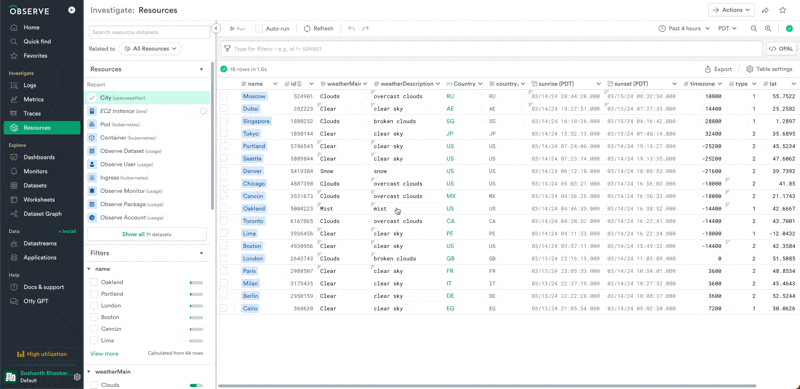Click the Search resource datasets field
This screenshot has width=800, height=389.
point(149,32)
